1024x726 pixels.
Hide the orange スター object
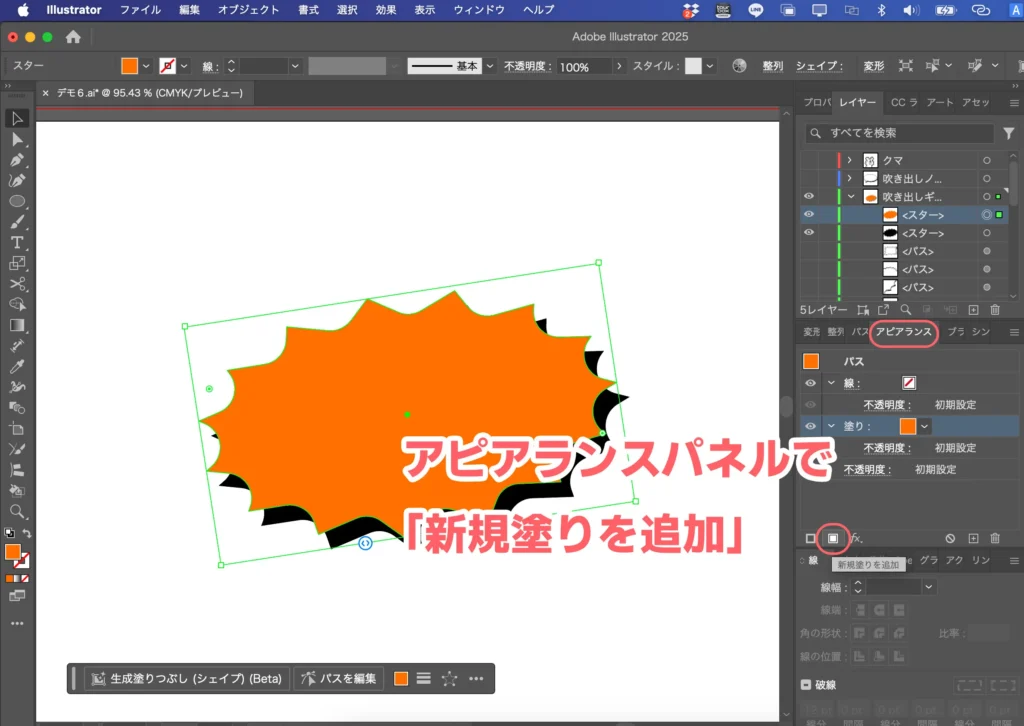click(x=809, y=214)
